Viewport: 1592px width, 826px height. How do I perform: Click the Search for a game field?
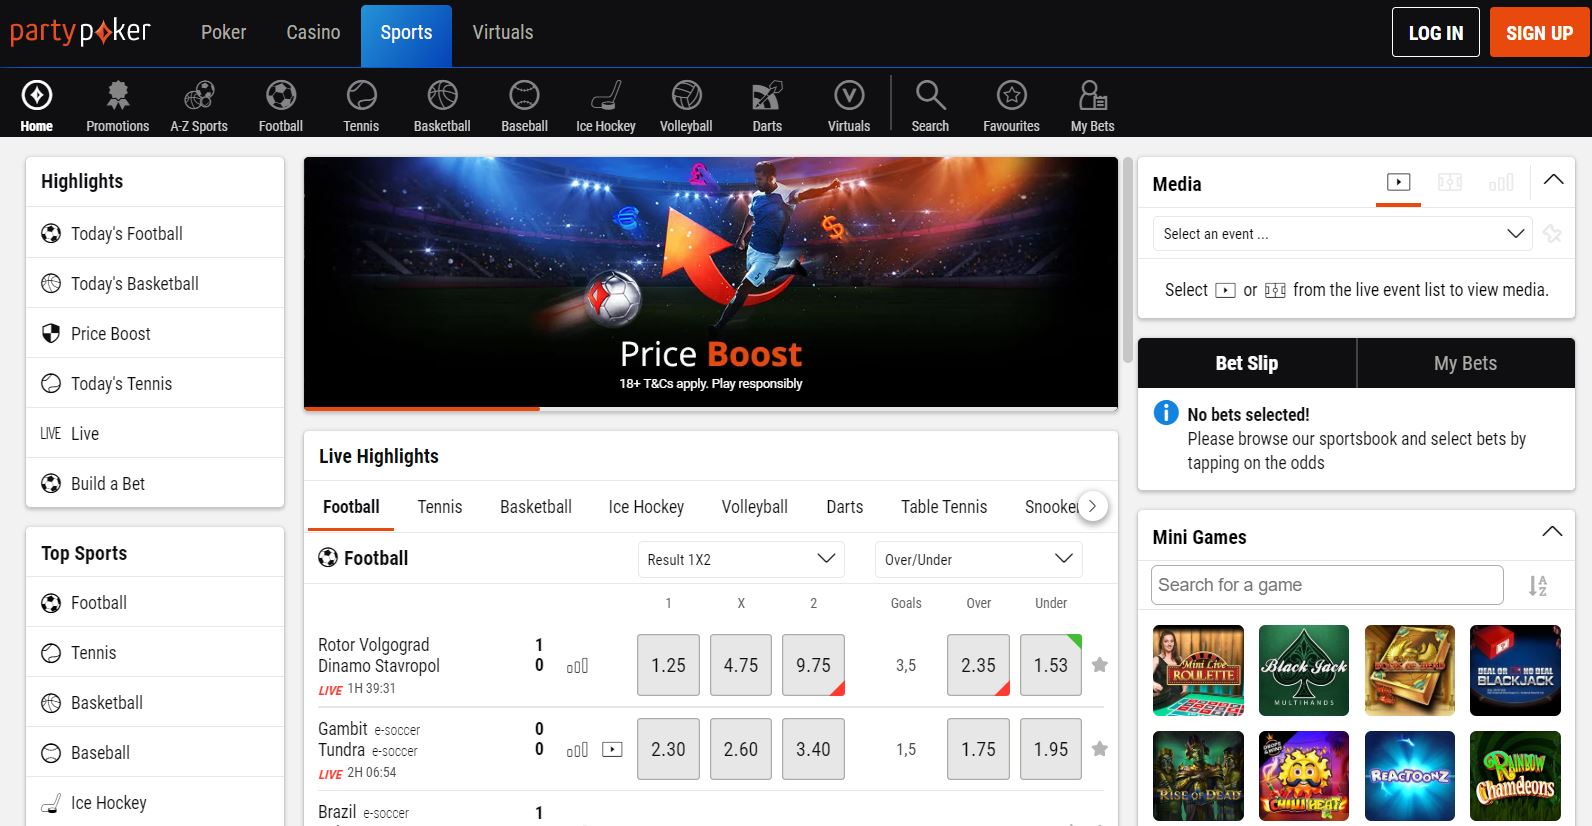(x=1326, y=585)
